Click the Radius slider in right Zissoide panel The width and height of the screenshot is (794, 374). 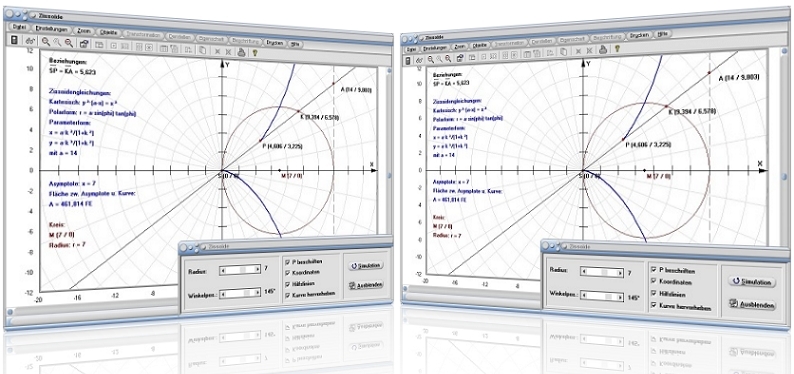602,272
